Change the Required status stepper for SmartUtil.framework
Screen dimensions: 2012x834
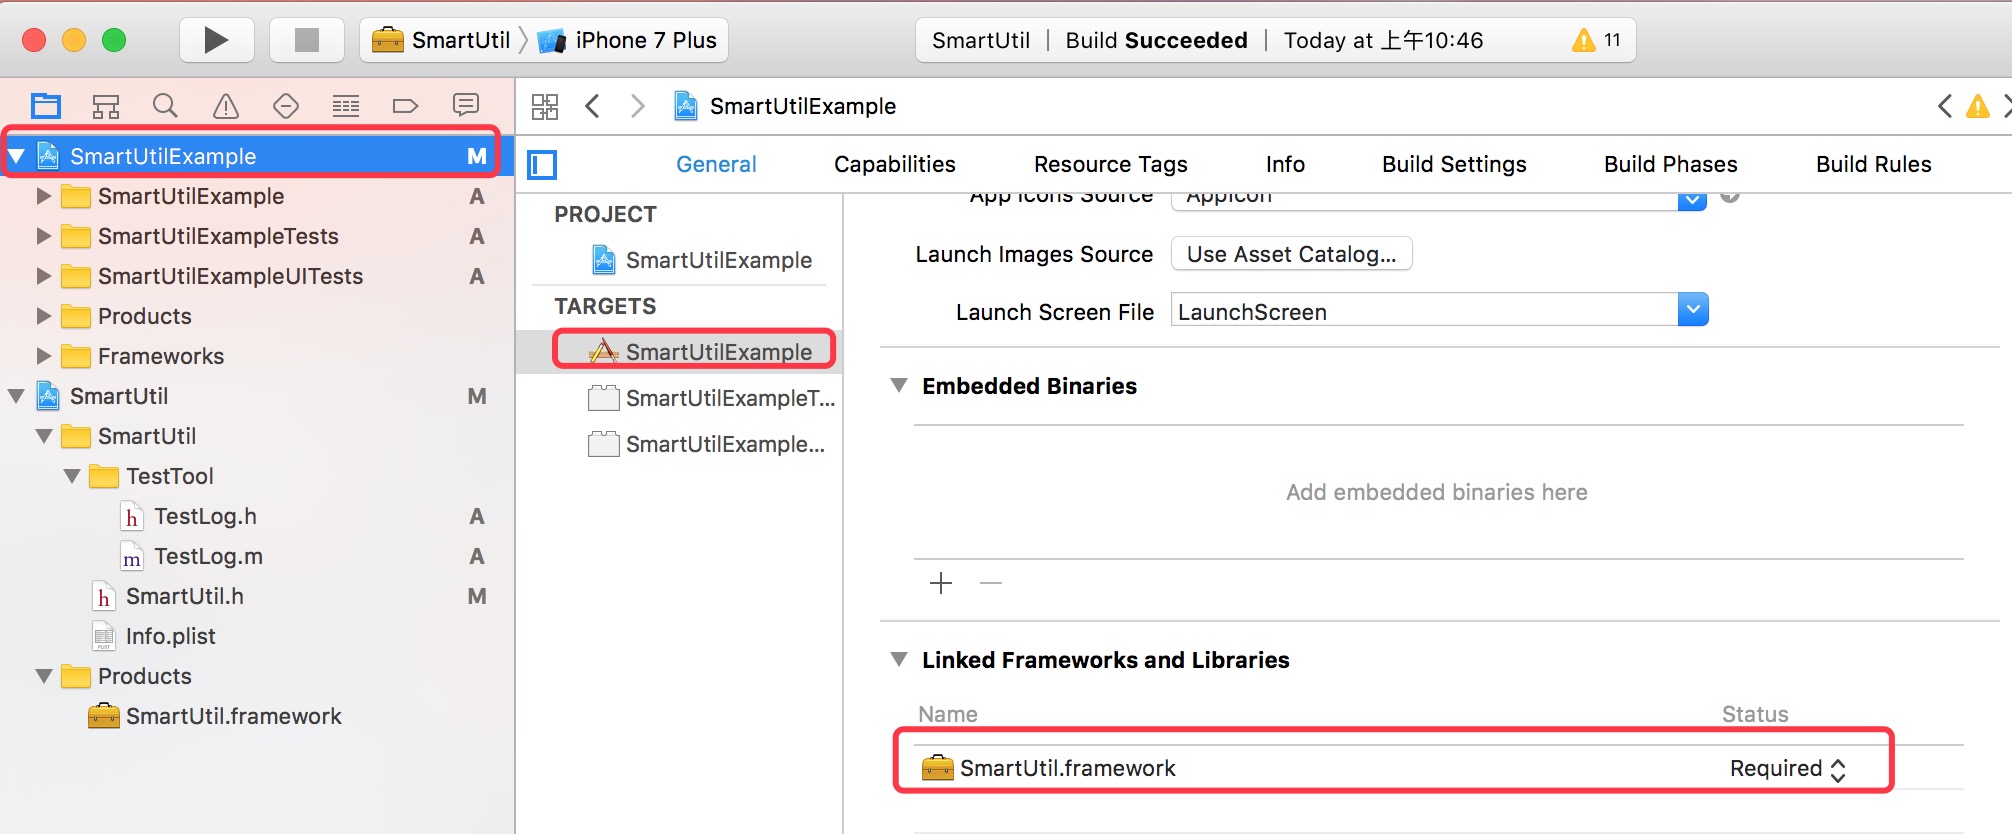point(1838,769)
